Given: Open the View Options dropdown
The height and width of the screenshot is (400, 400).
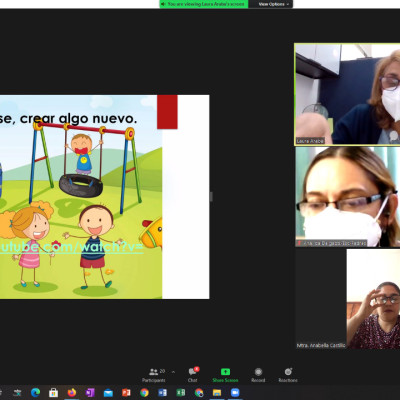Looking at the screenshot, I should pyautogui.click(x=273, y=4).
